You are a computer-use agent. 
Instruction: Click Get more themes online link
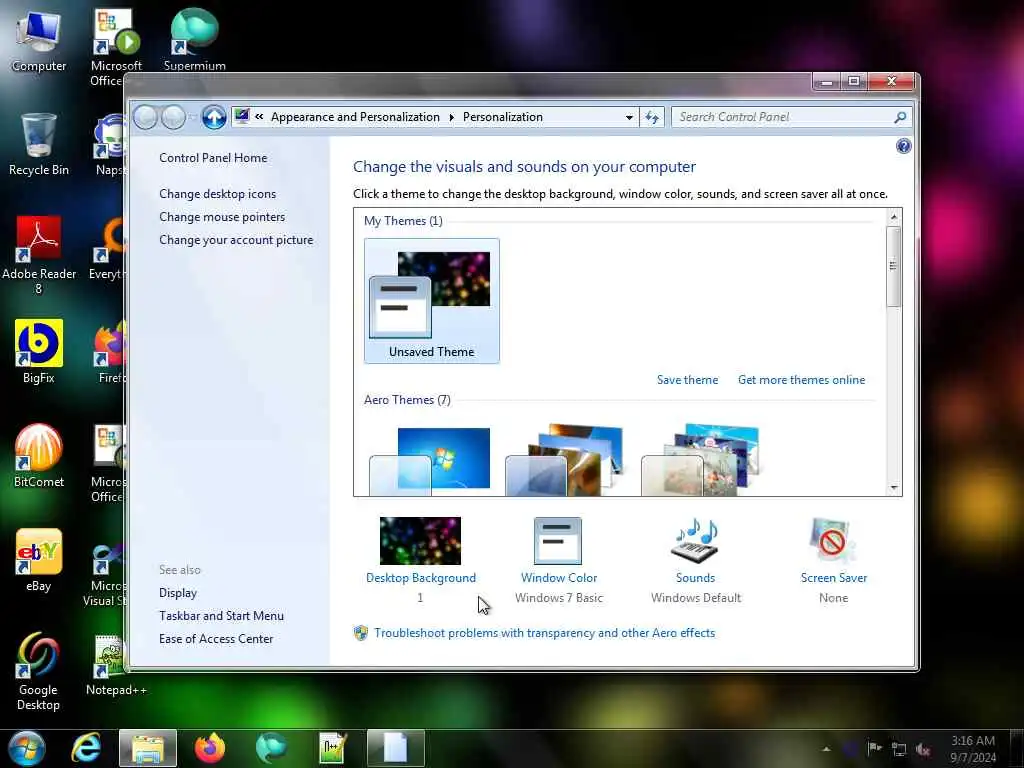click(801, 380)
